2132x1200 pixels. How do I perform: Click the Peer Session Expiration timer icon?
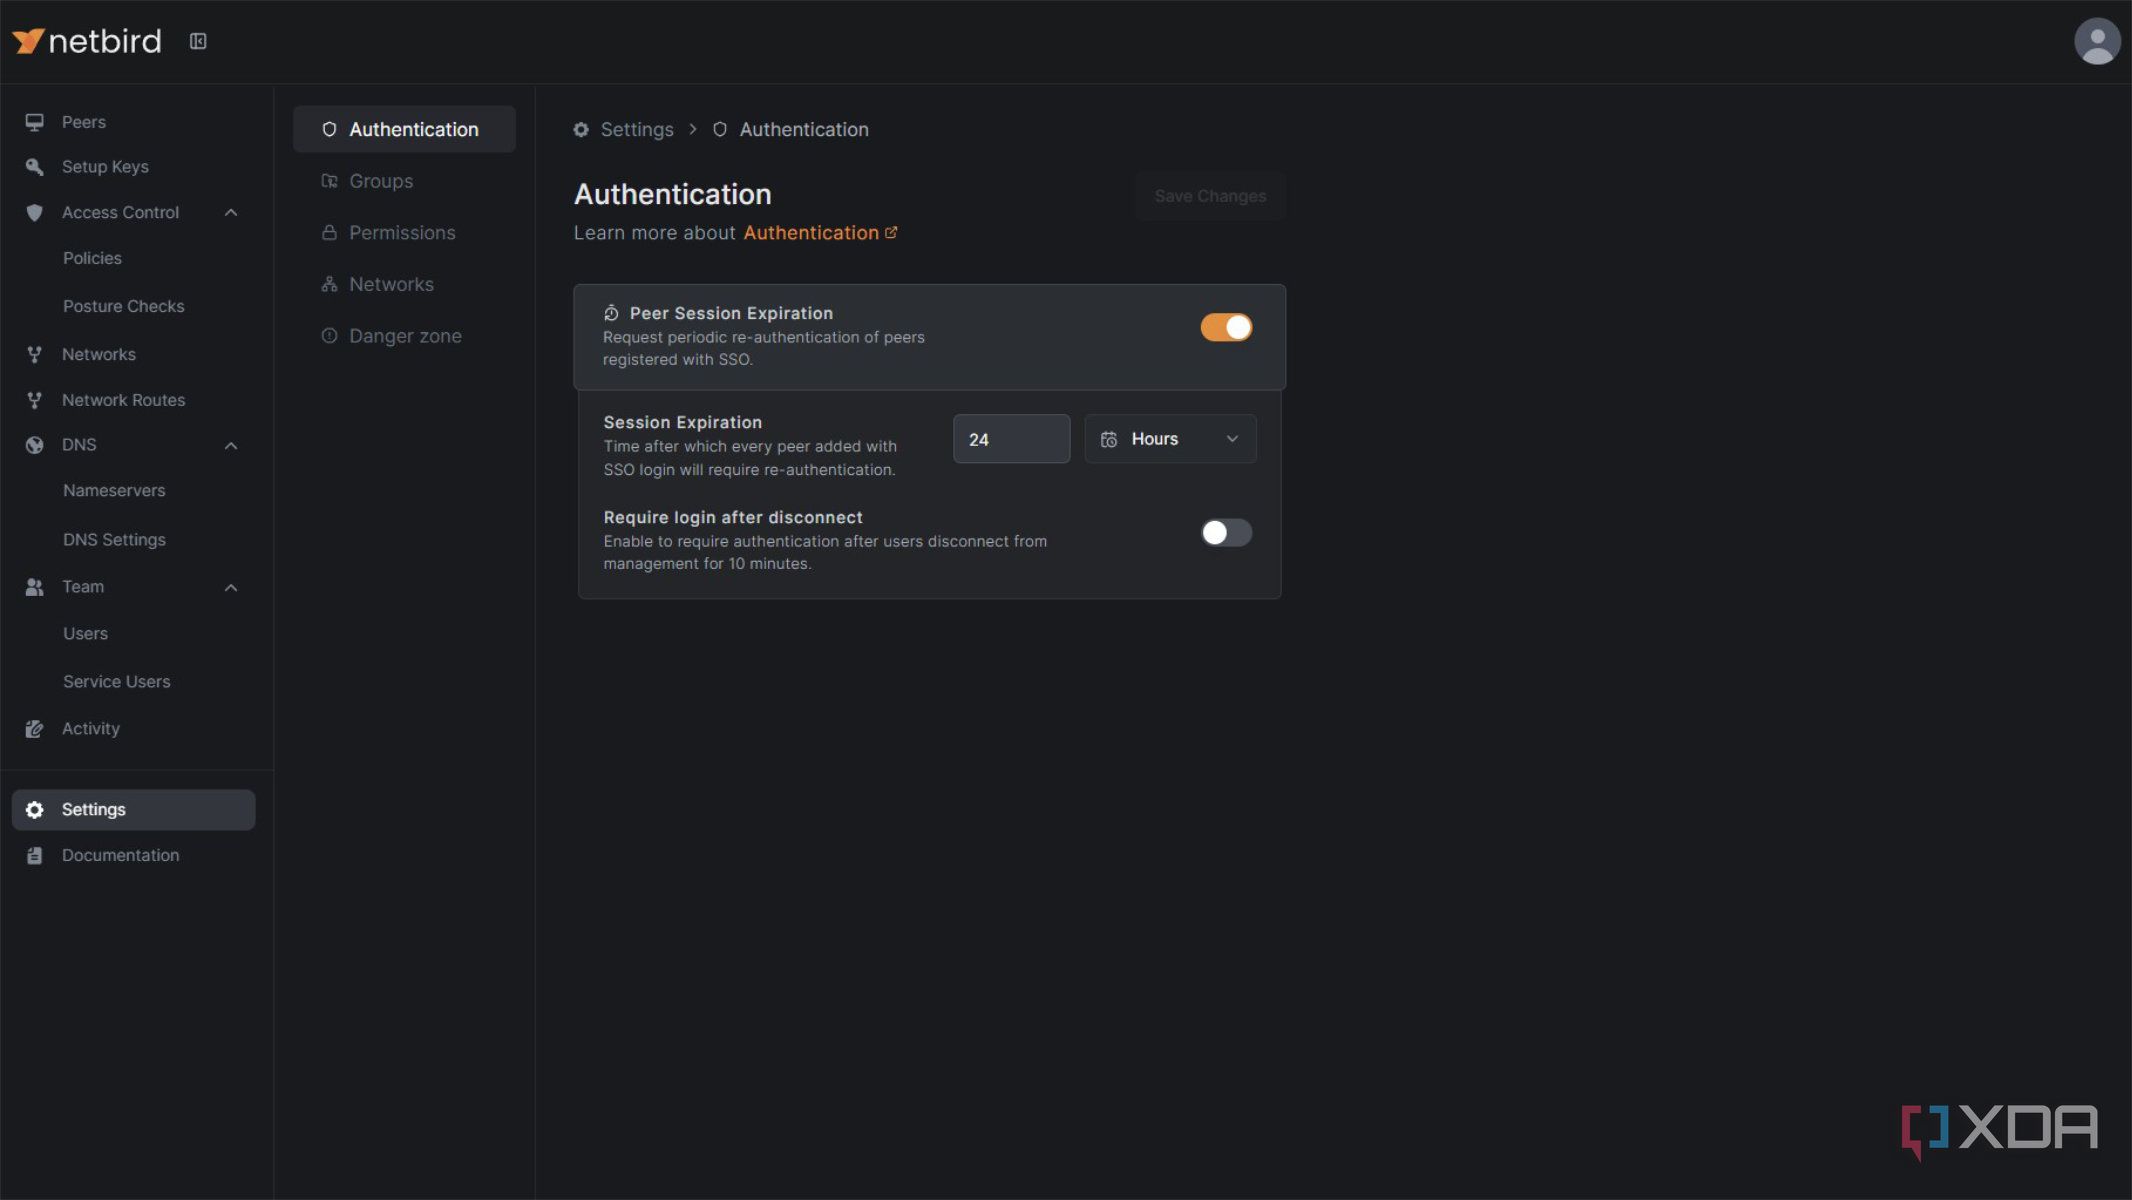(611, 313)
